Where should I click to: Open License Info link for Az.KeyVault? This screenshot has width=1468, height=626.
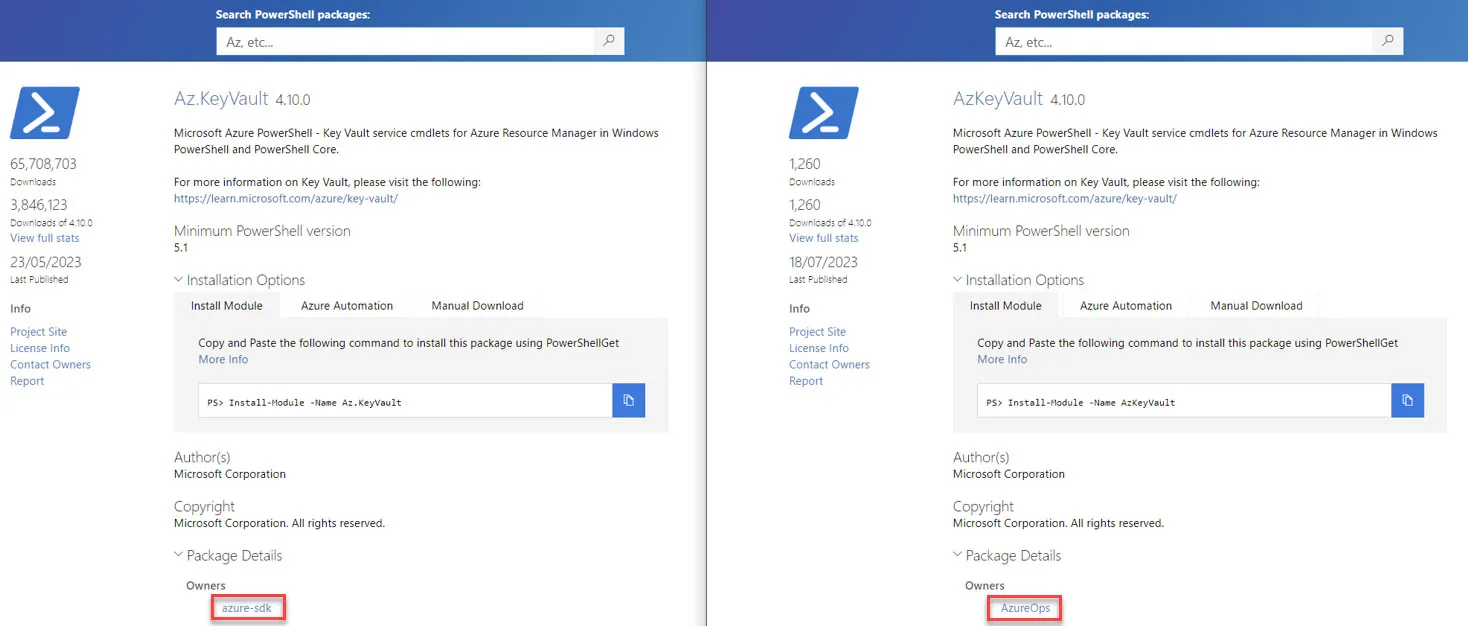[40, 348]
